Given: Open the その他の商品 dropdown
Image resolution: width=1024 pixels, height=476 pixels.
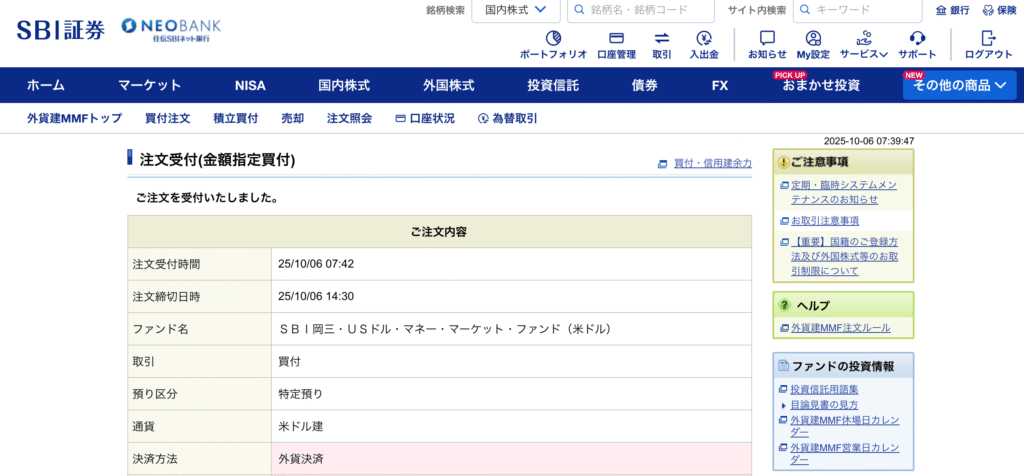Looking at the screenshot, I should pos(959,85).
